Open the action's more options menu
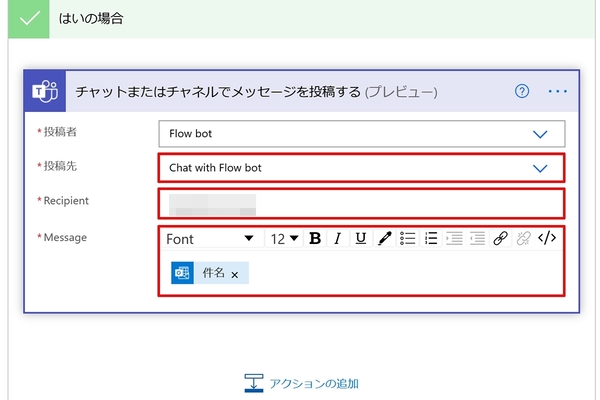Screen dimensions: 600x400 point(557,91)
